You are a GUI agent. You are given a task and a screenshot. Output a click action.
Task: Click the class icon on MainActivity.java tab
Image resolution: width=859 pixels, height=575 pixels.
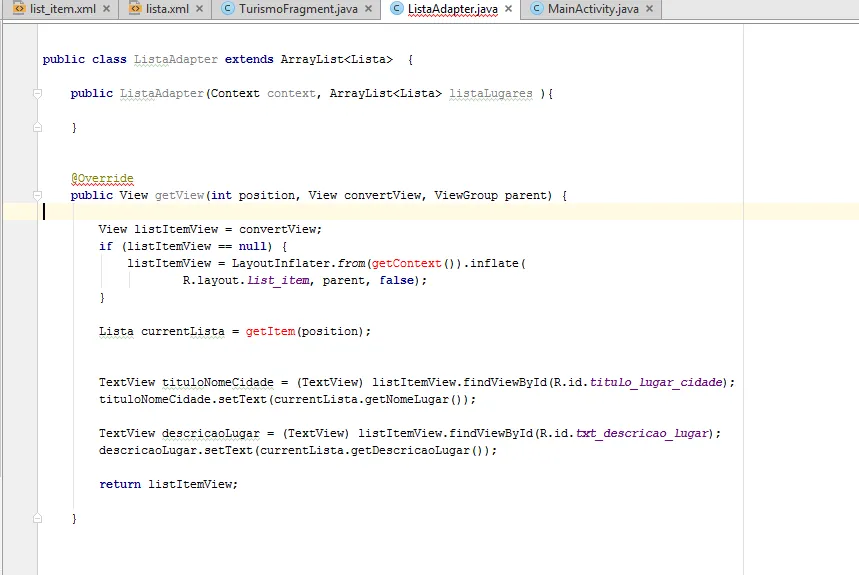pos(535,9)
